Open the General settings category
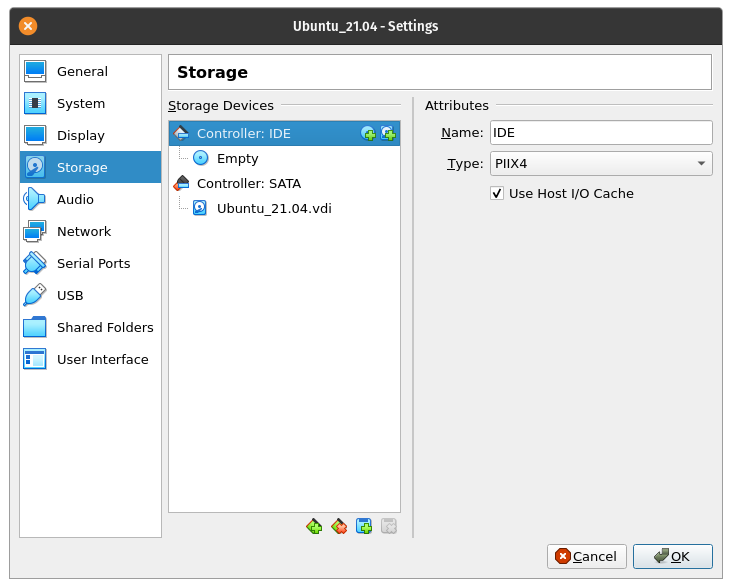Viewport: 732px width, 588px height. pos(82,71)
